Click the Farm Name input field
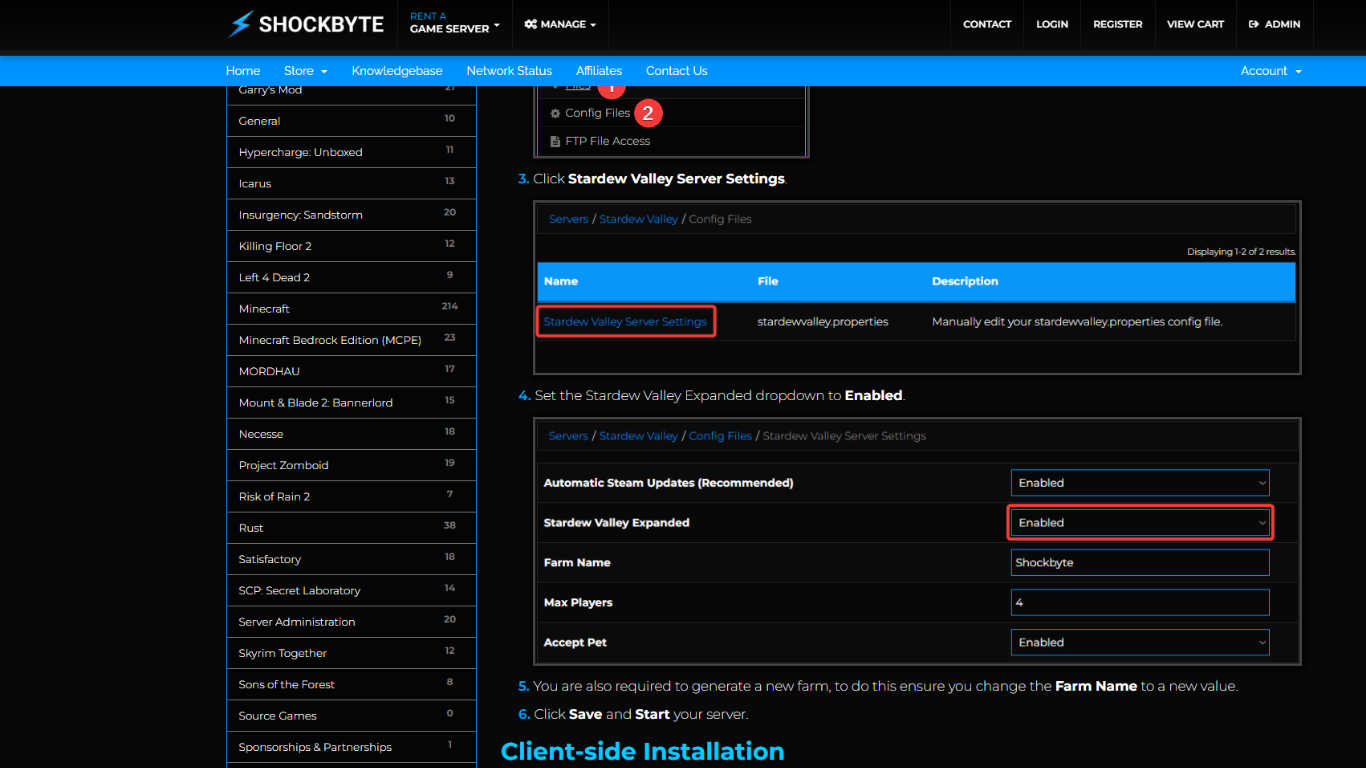The height and width of the screenshot is (768, 1366). [1140, 563]
